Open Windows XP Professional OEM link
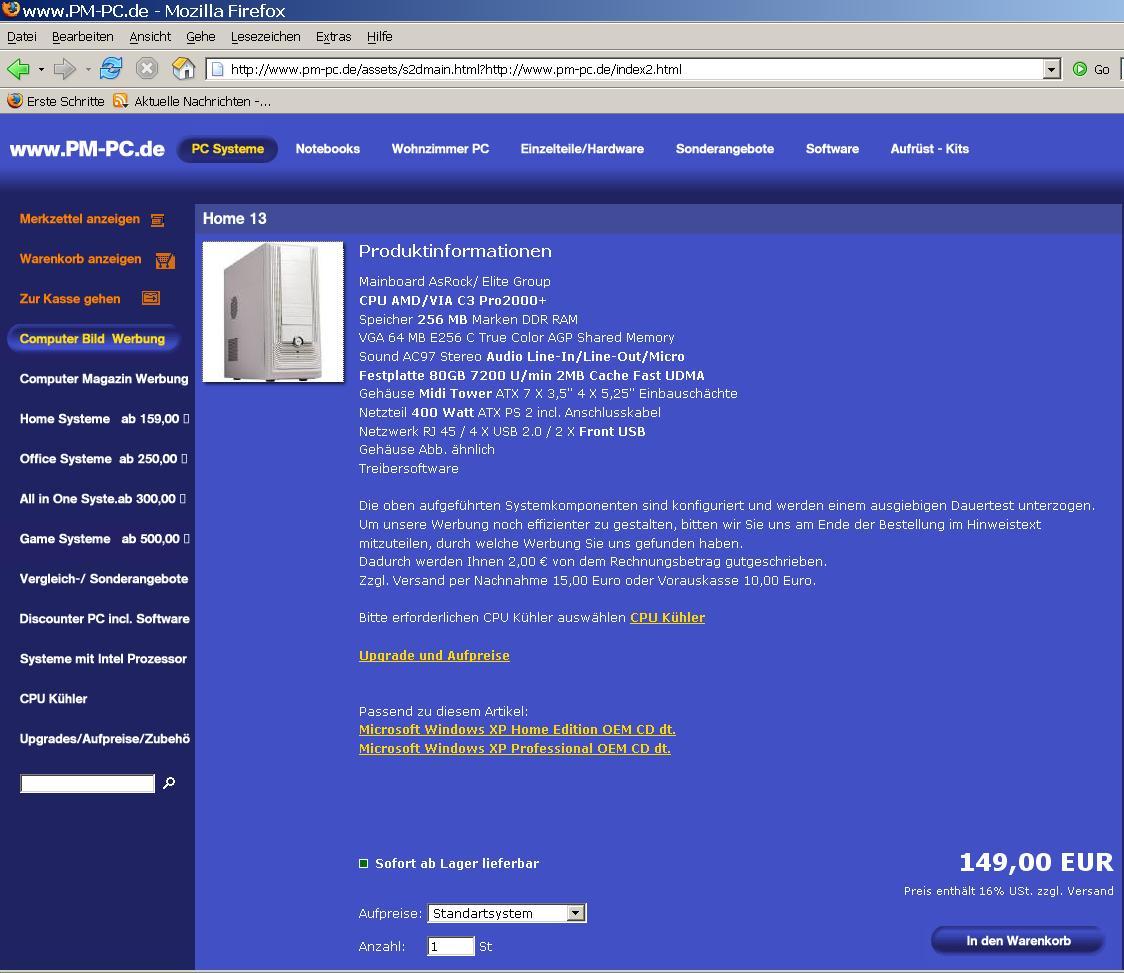The width and height of the screenshot is (1124, 973). (x=515, y=749)
